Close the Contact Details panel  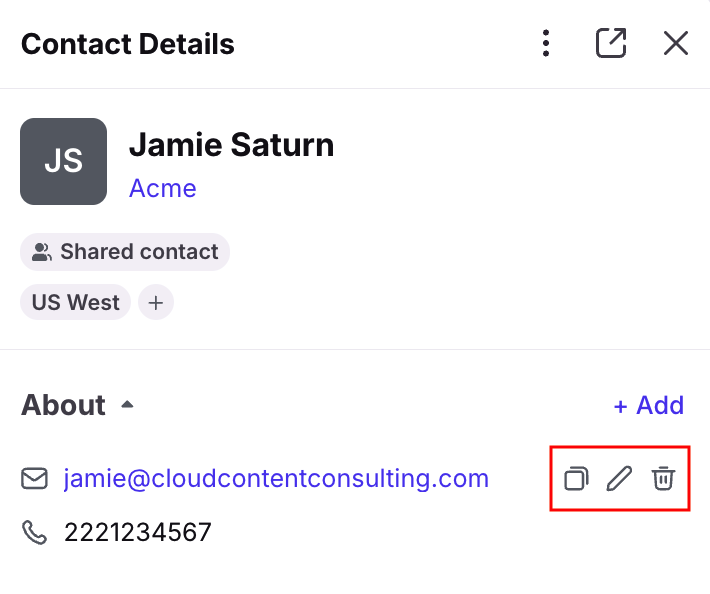tap(676, 43)
